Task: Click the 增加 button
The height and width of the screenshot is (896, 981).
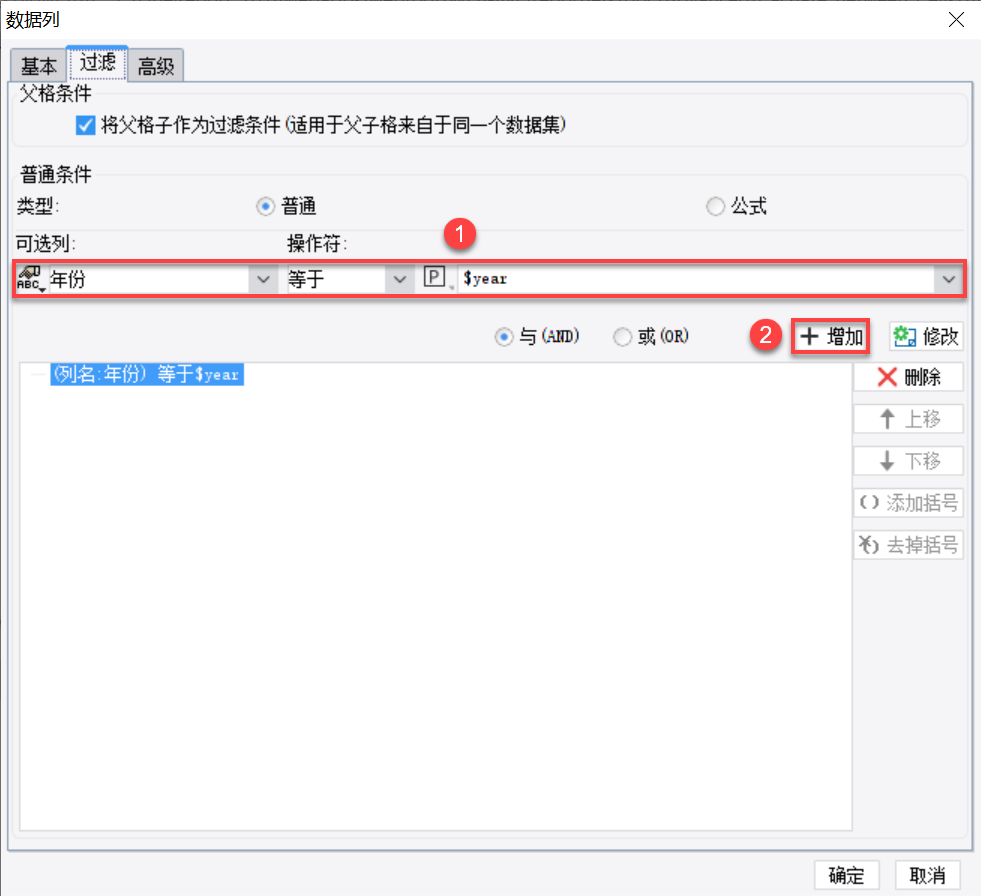Action: 831,337
